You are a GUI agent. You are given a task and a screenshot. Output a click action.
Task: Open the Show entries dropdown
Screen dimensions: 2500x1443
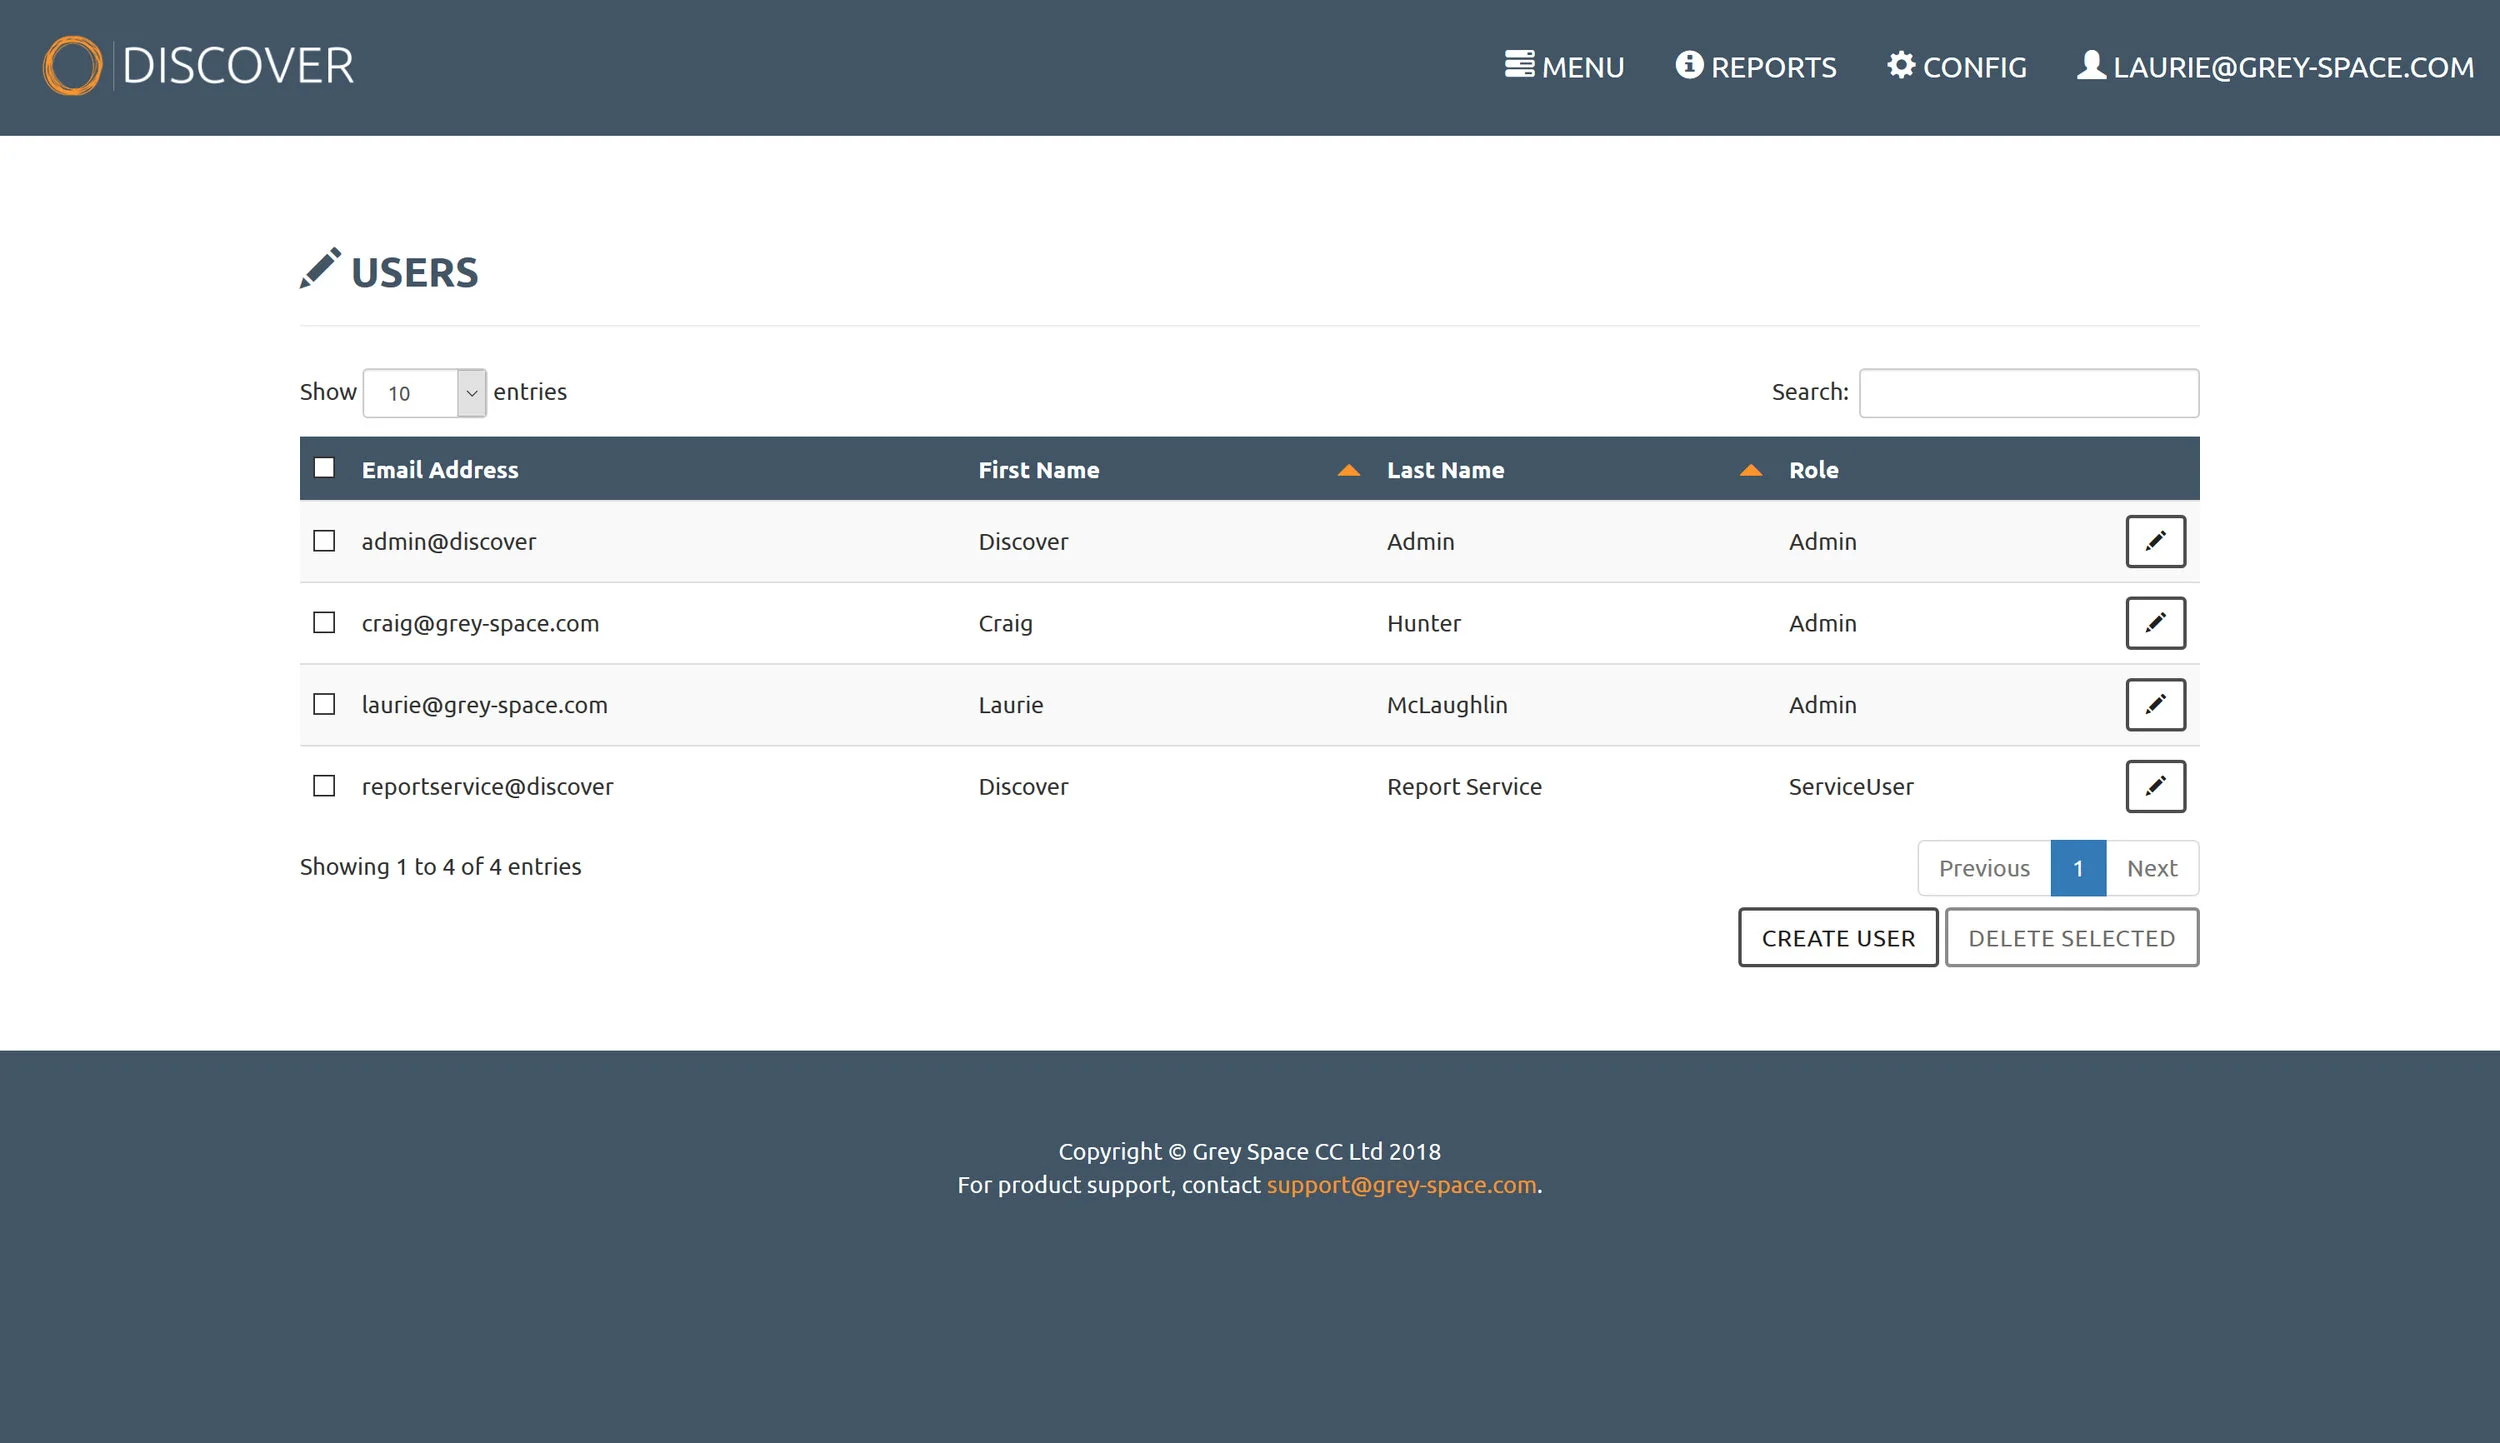[424, 393]
